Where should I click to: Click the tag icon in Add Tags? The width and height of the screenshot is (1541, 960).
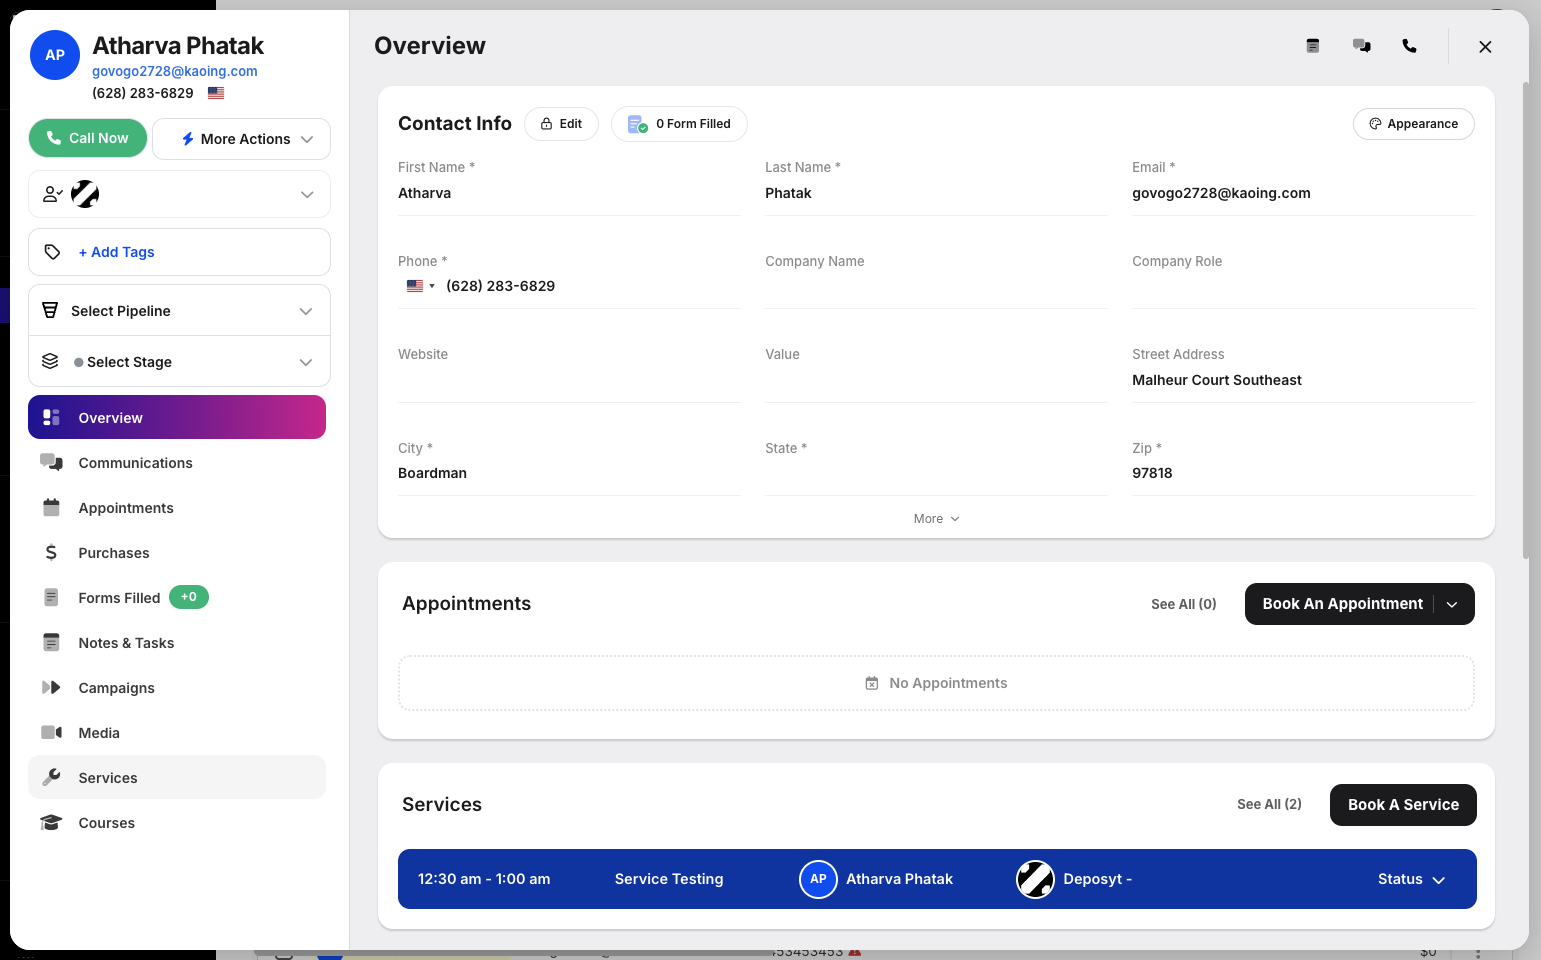click(x=53, y=252)
